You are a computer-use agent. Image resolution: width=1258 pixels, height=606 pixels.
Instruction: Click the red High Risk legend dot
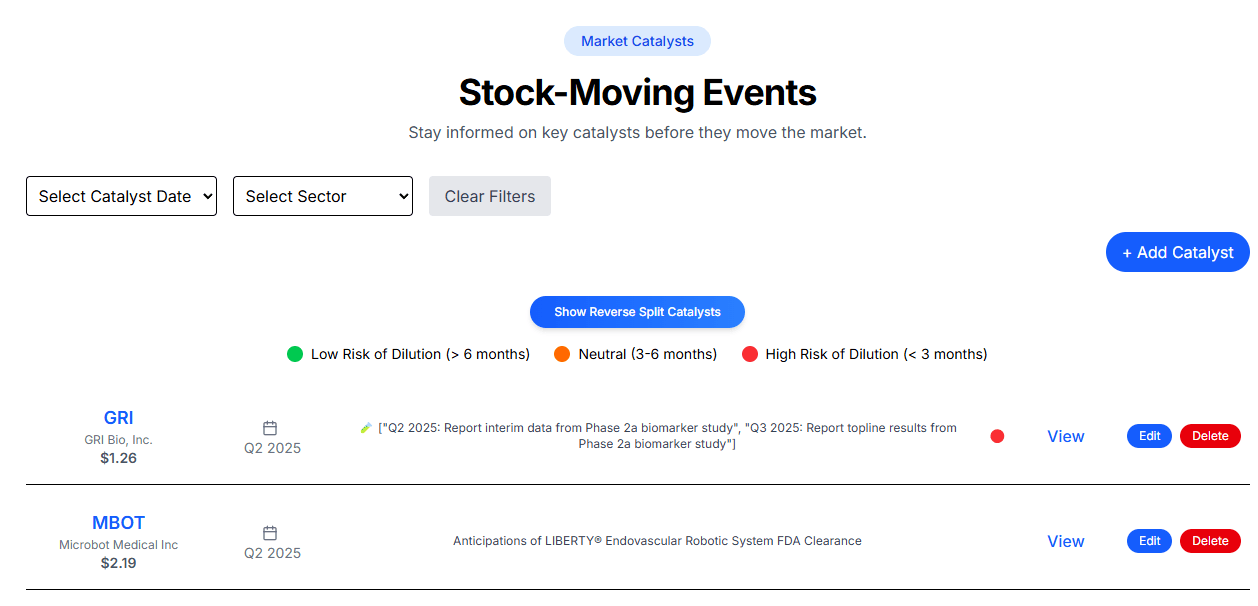pos(750,354)
